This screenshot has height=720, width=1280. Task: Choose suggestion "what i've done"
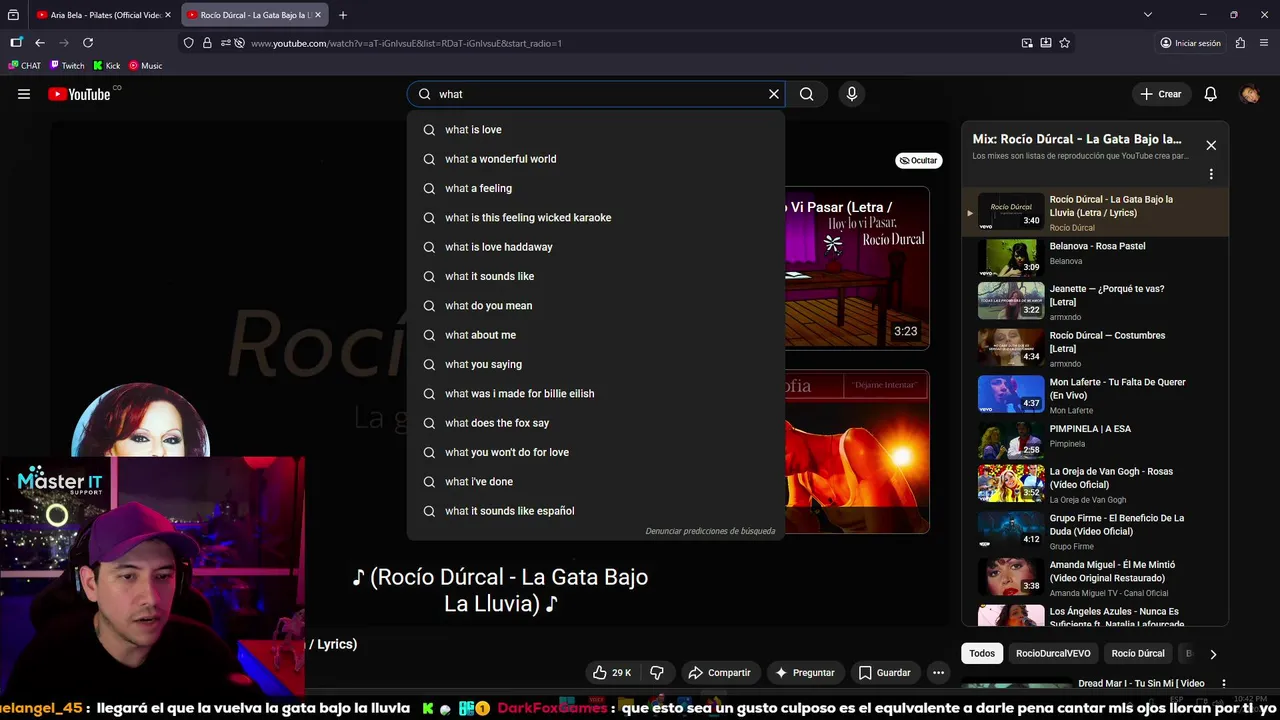(x=596, y=482)
